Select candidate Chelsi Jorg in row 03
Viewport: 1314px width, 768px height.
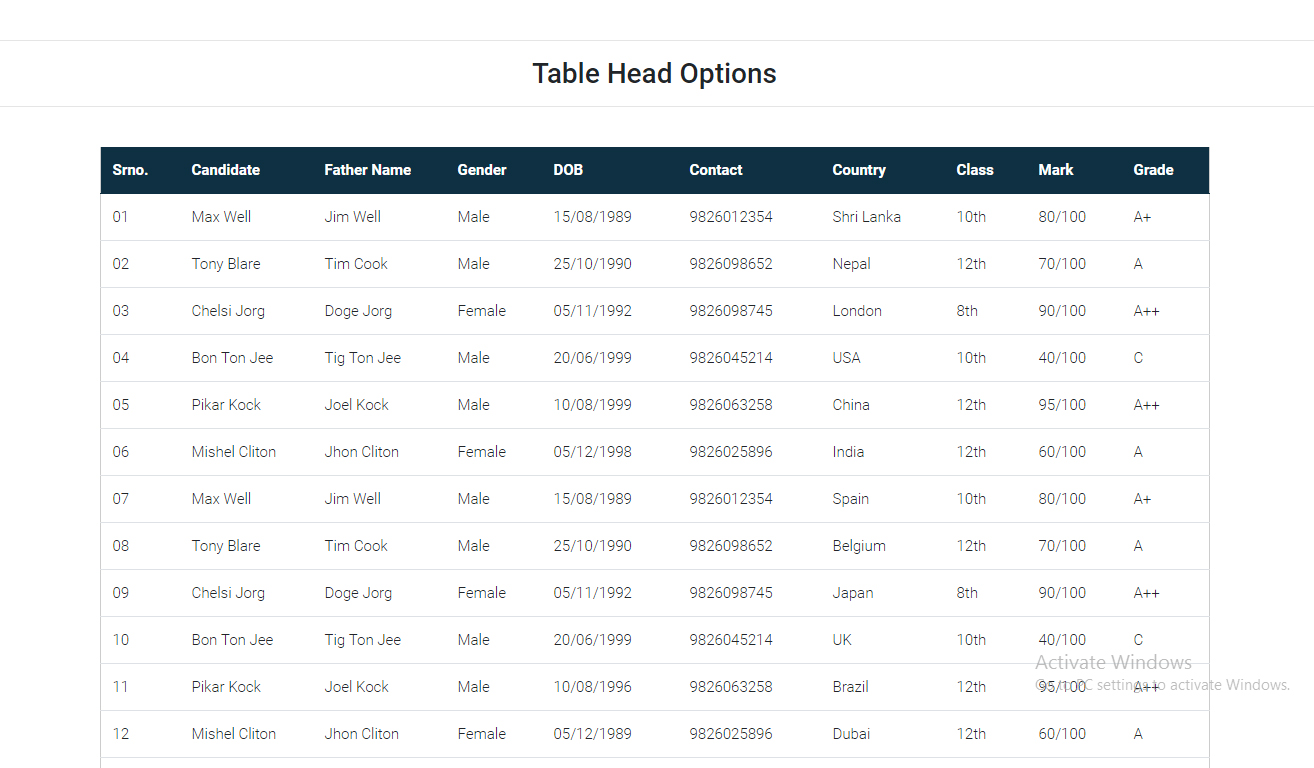coord(227,310)
